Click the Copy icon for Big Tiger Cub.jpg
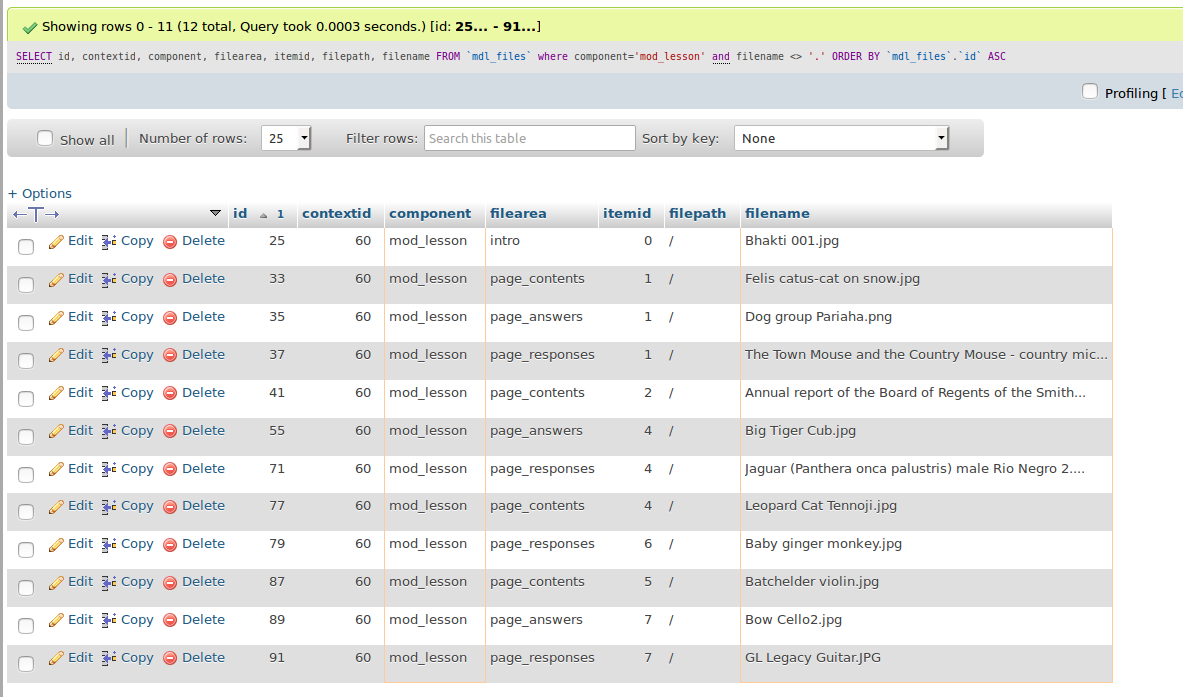 pos(109,431)
